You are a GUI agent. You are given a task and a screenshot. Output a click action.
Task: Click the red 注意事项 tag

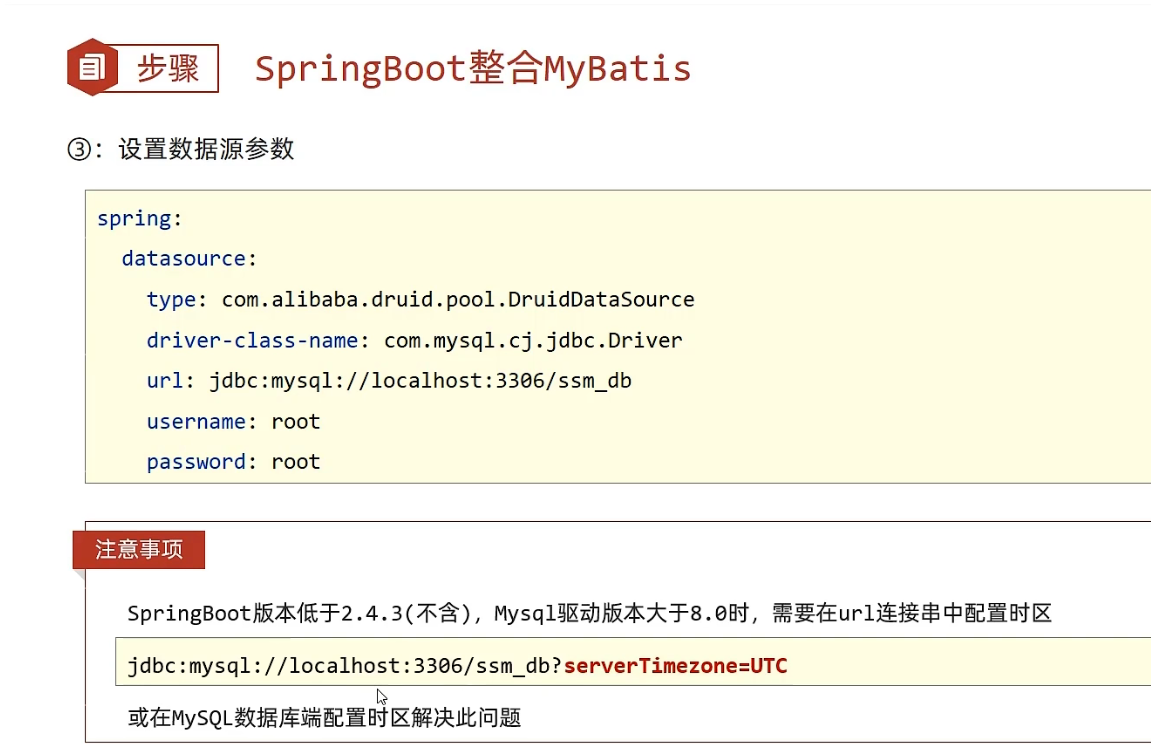pos(139,550)
